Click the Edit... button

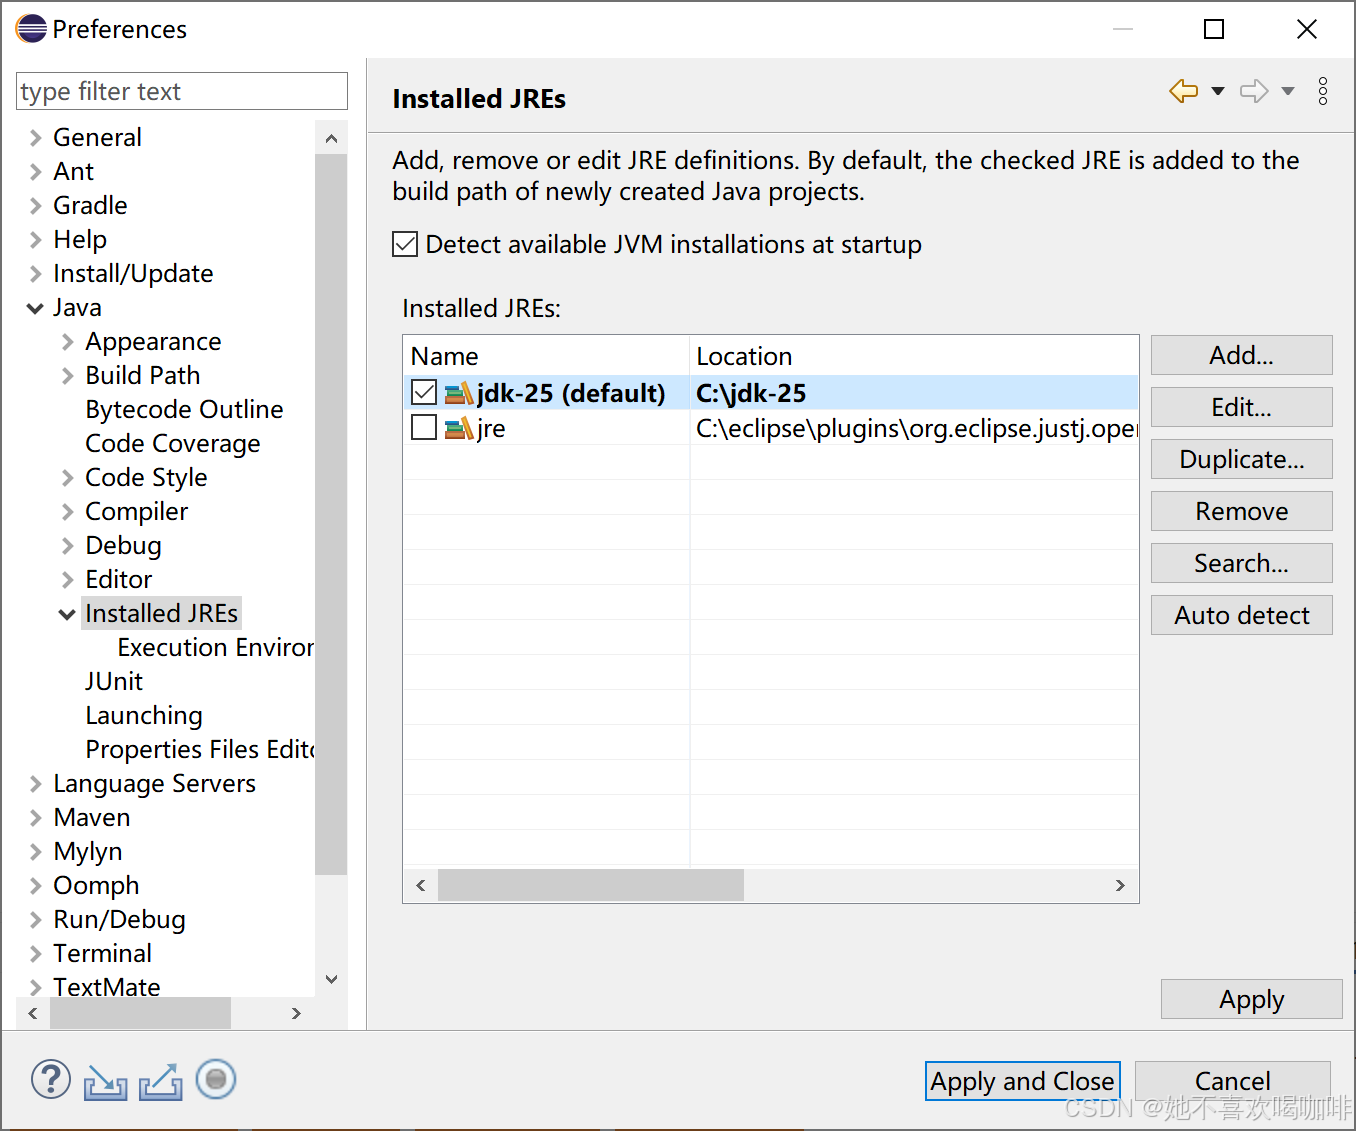coord(1241,407)
